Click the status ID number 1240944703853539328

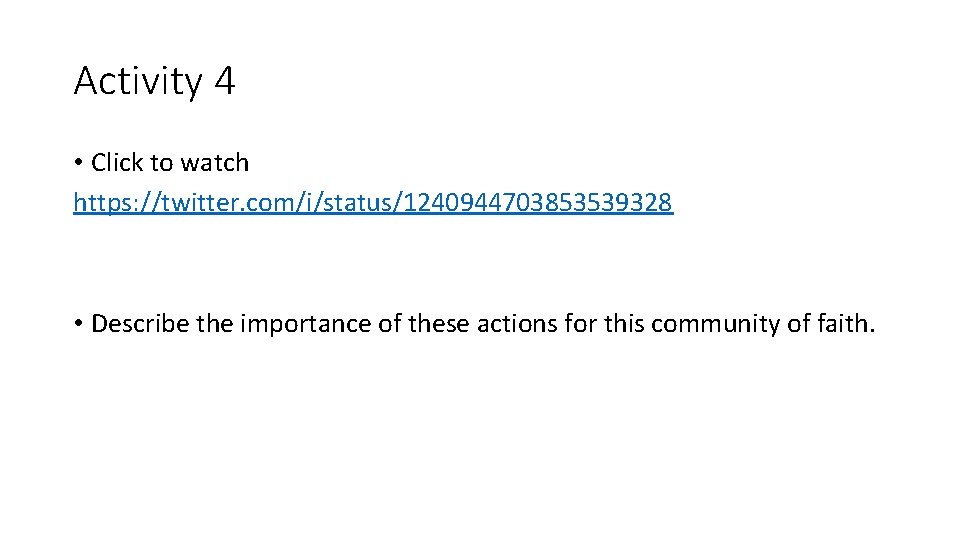click(537, 204)
